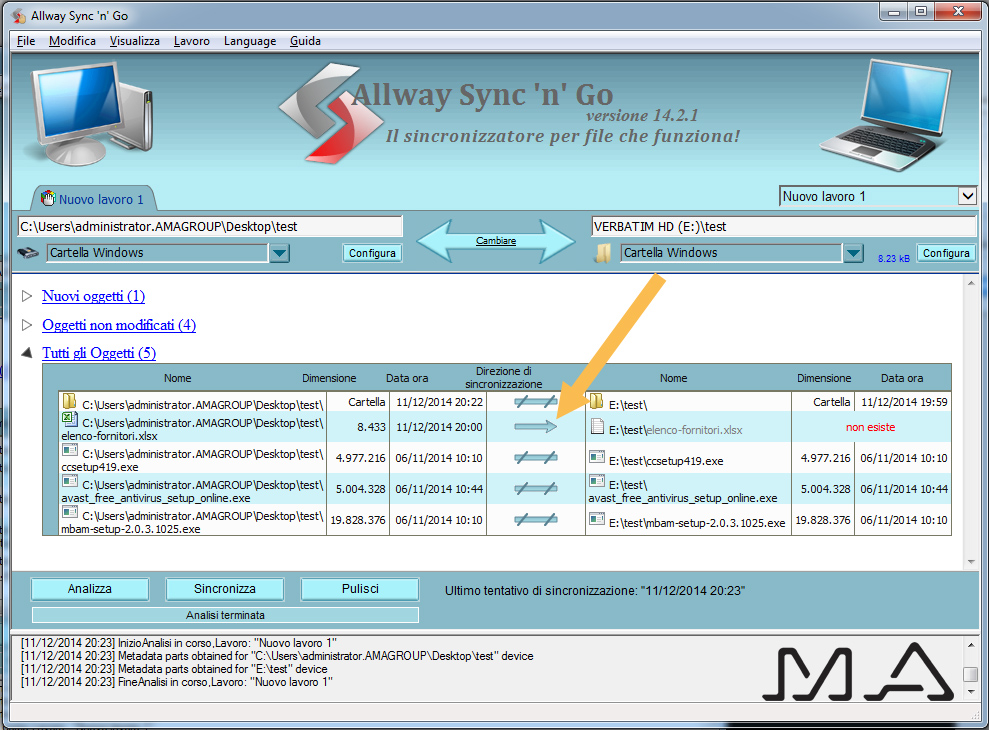Click exe icon of left avast_free_antivirus_setup_online.exe

[x=69, y=481]
